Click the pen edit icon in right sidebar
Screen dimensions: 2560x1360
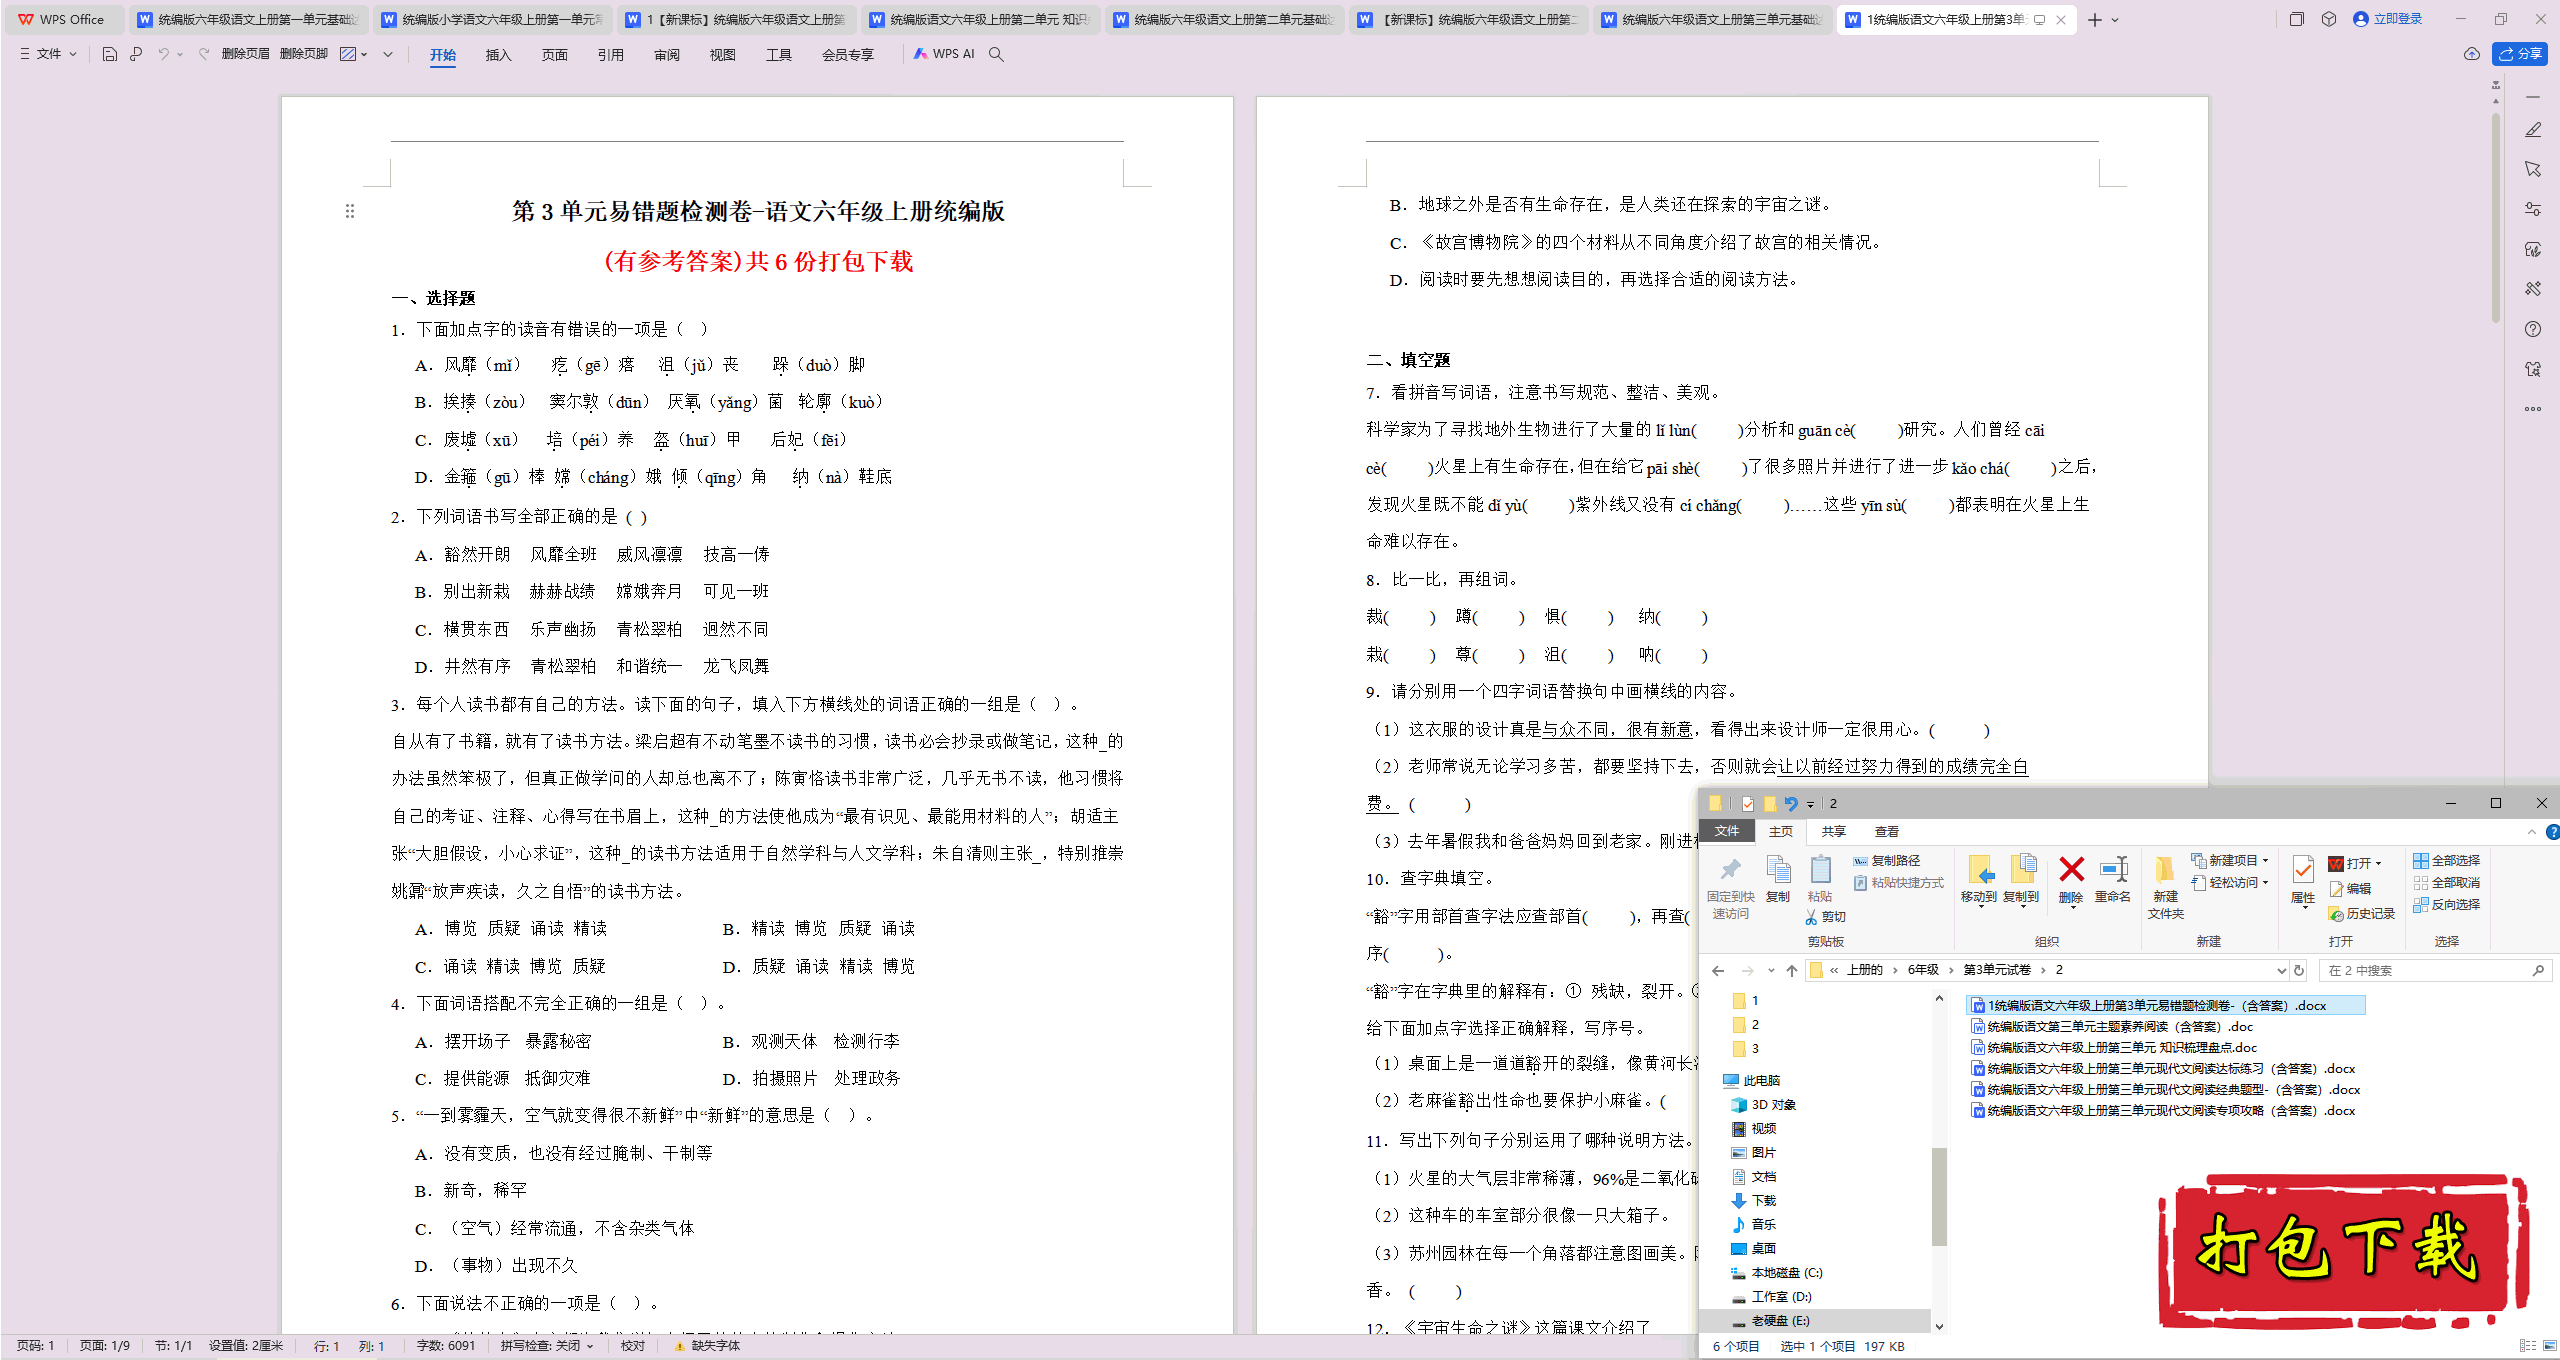tap(2533, 130)
